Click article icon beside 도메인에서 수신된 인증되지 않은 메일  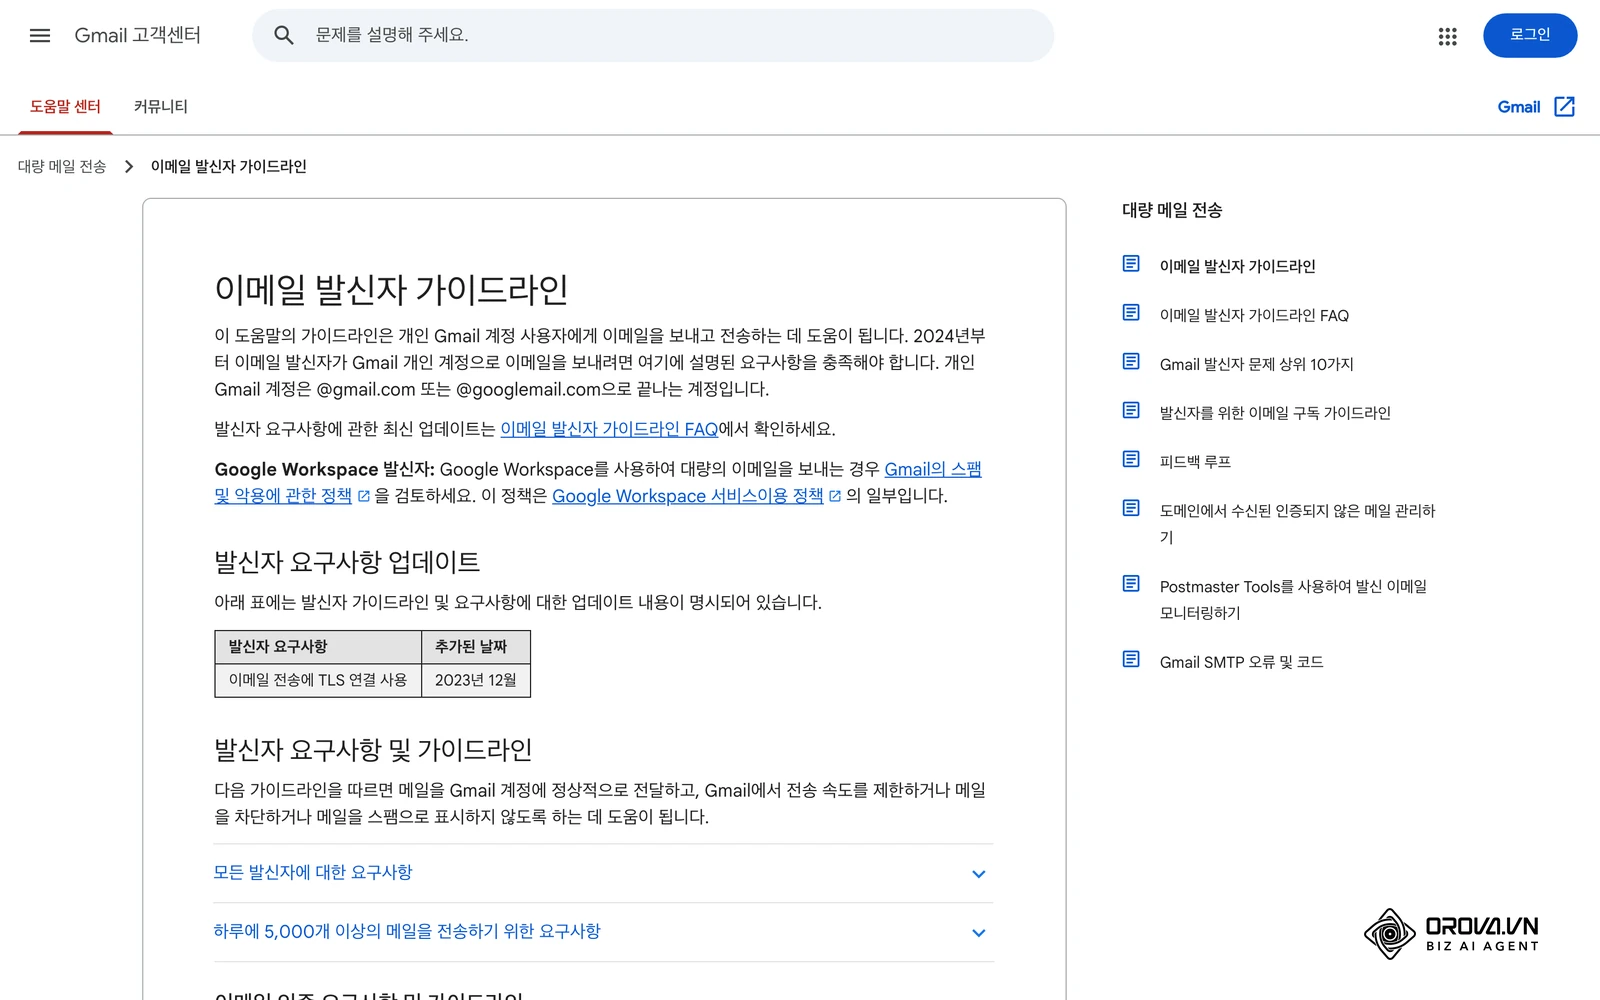tap(1131, 509)
